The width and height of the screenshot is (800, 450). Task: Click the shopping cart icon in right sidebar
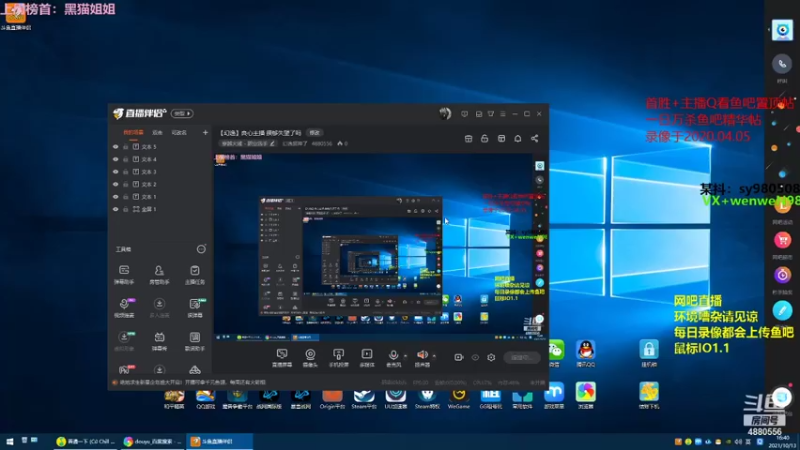(782, 240)
